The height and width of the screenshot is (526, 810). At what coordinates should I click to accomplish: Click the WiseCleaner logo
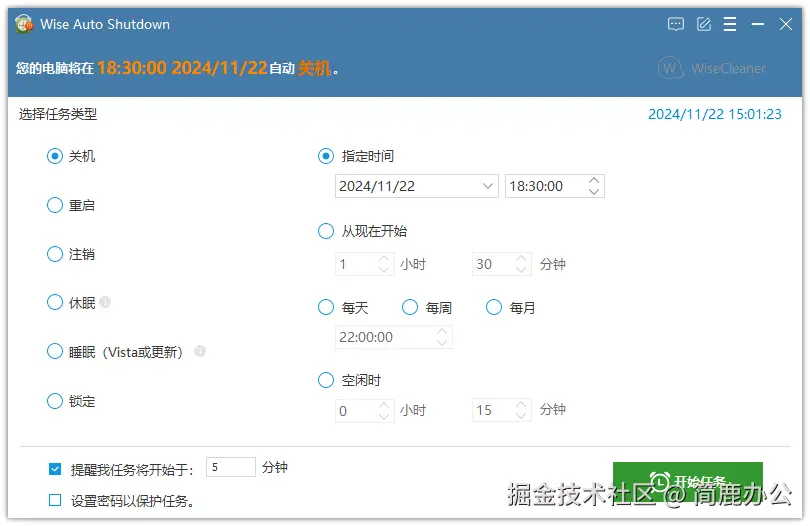pyautogui.click(x=712, y=68)
